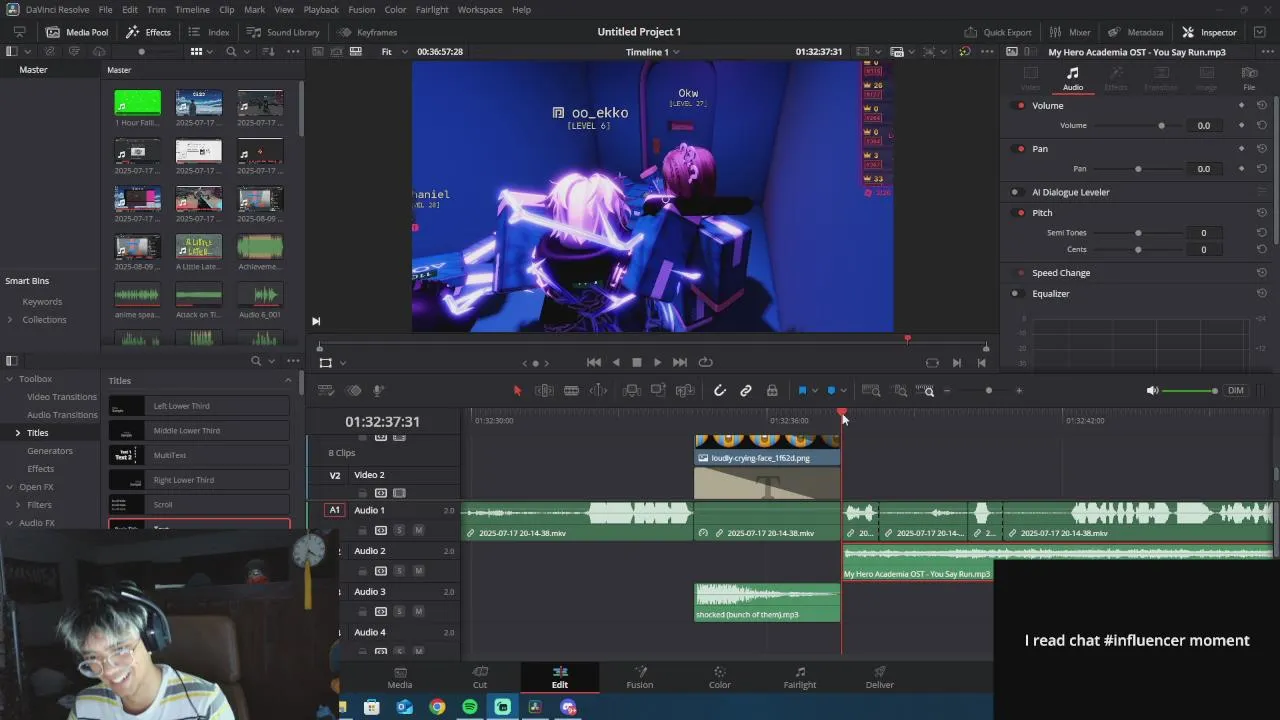Screen dimensions: 1280x720
Task: Click Quick Export button
Action: click(x=997, y=32)
